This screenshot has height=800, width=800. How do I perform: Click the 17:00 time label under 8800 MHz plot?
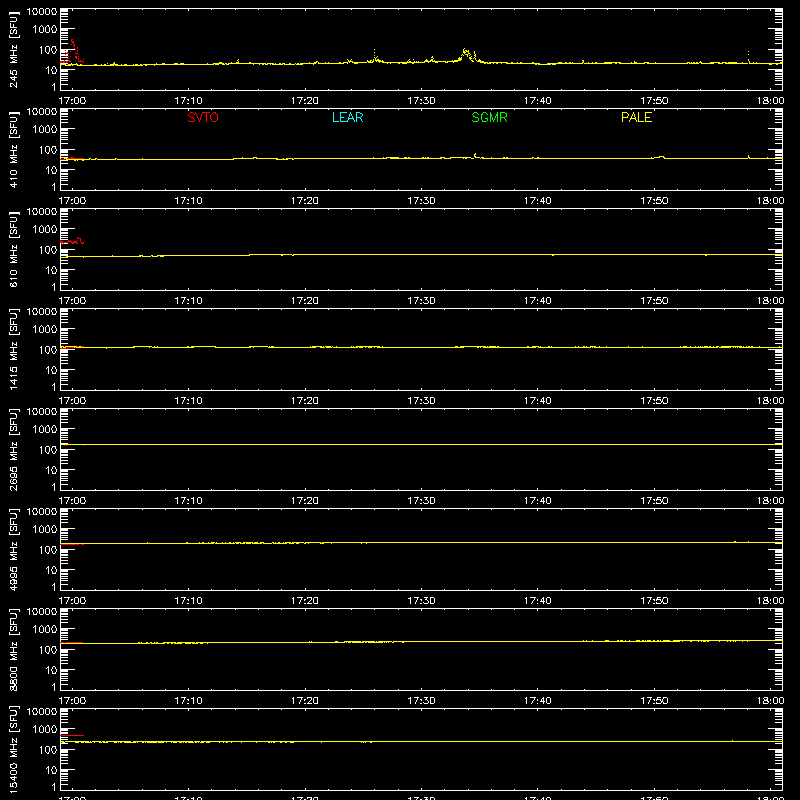(x=72, y=701)
